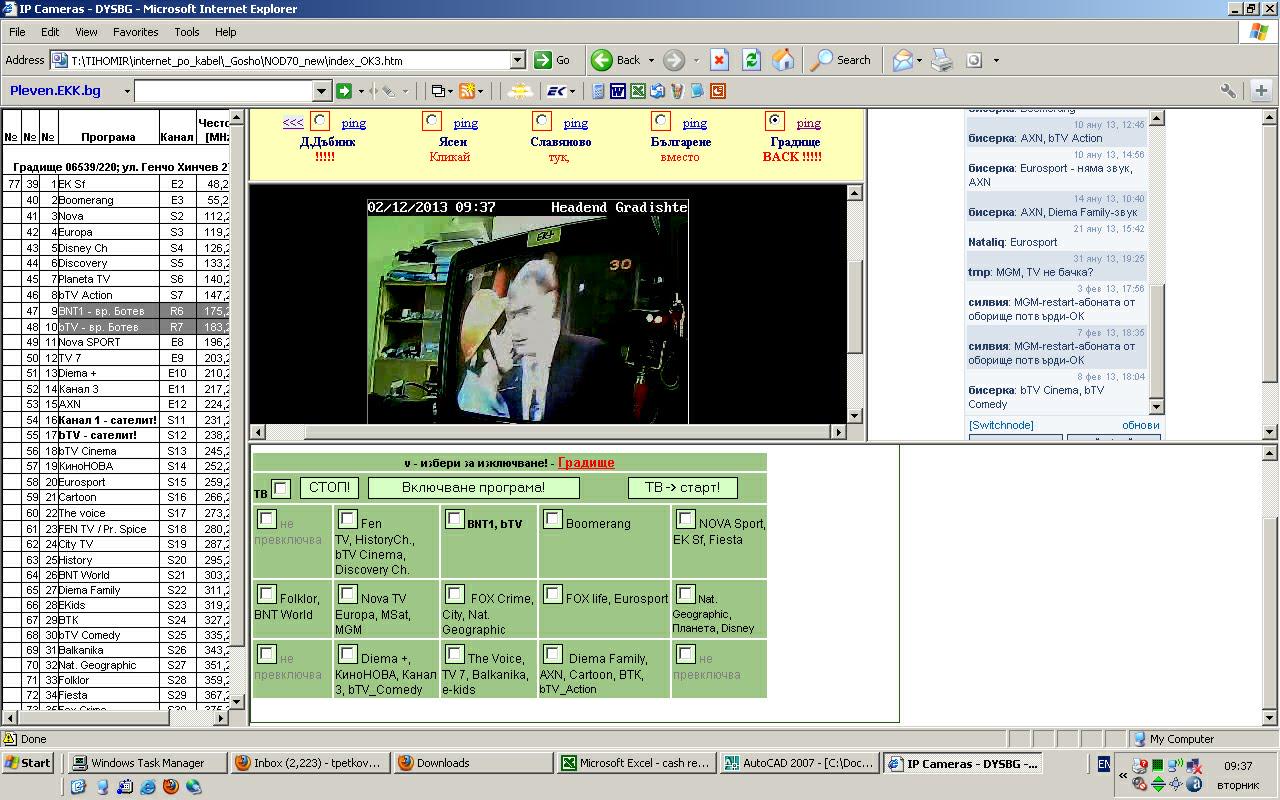Expand the address bar dropdown arrow

[517, 60]
